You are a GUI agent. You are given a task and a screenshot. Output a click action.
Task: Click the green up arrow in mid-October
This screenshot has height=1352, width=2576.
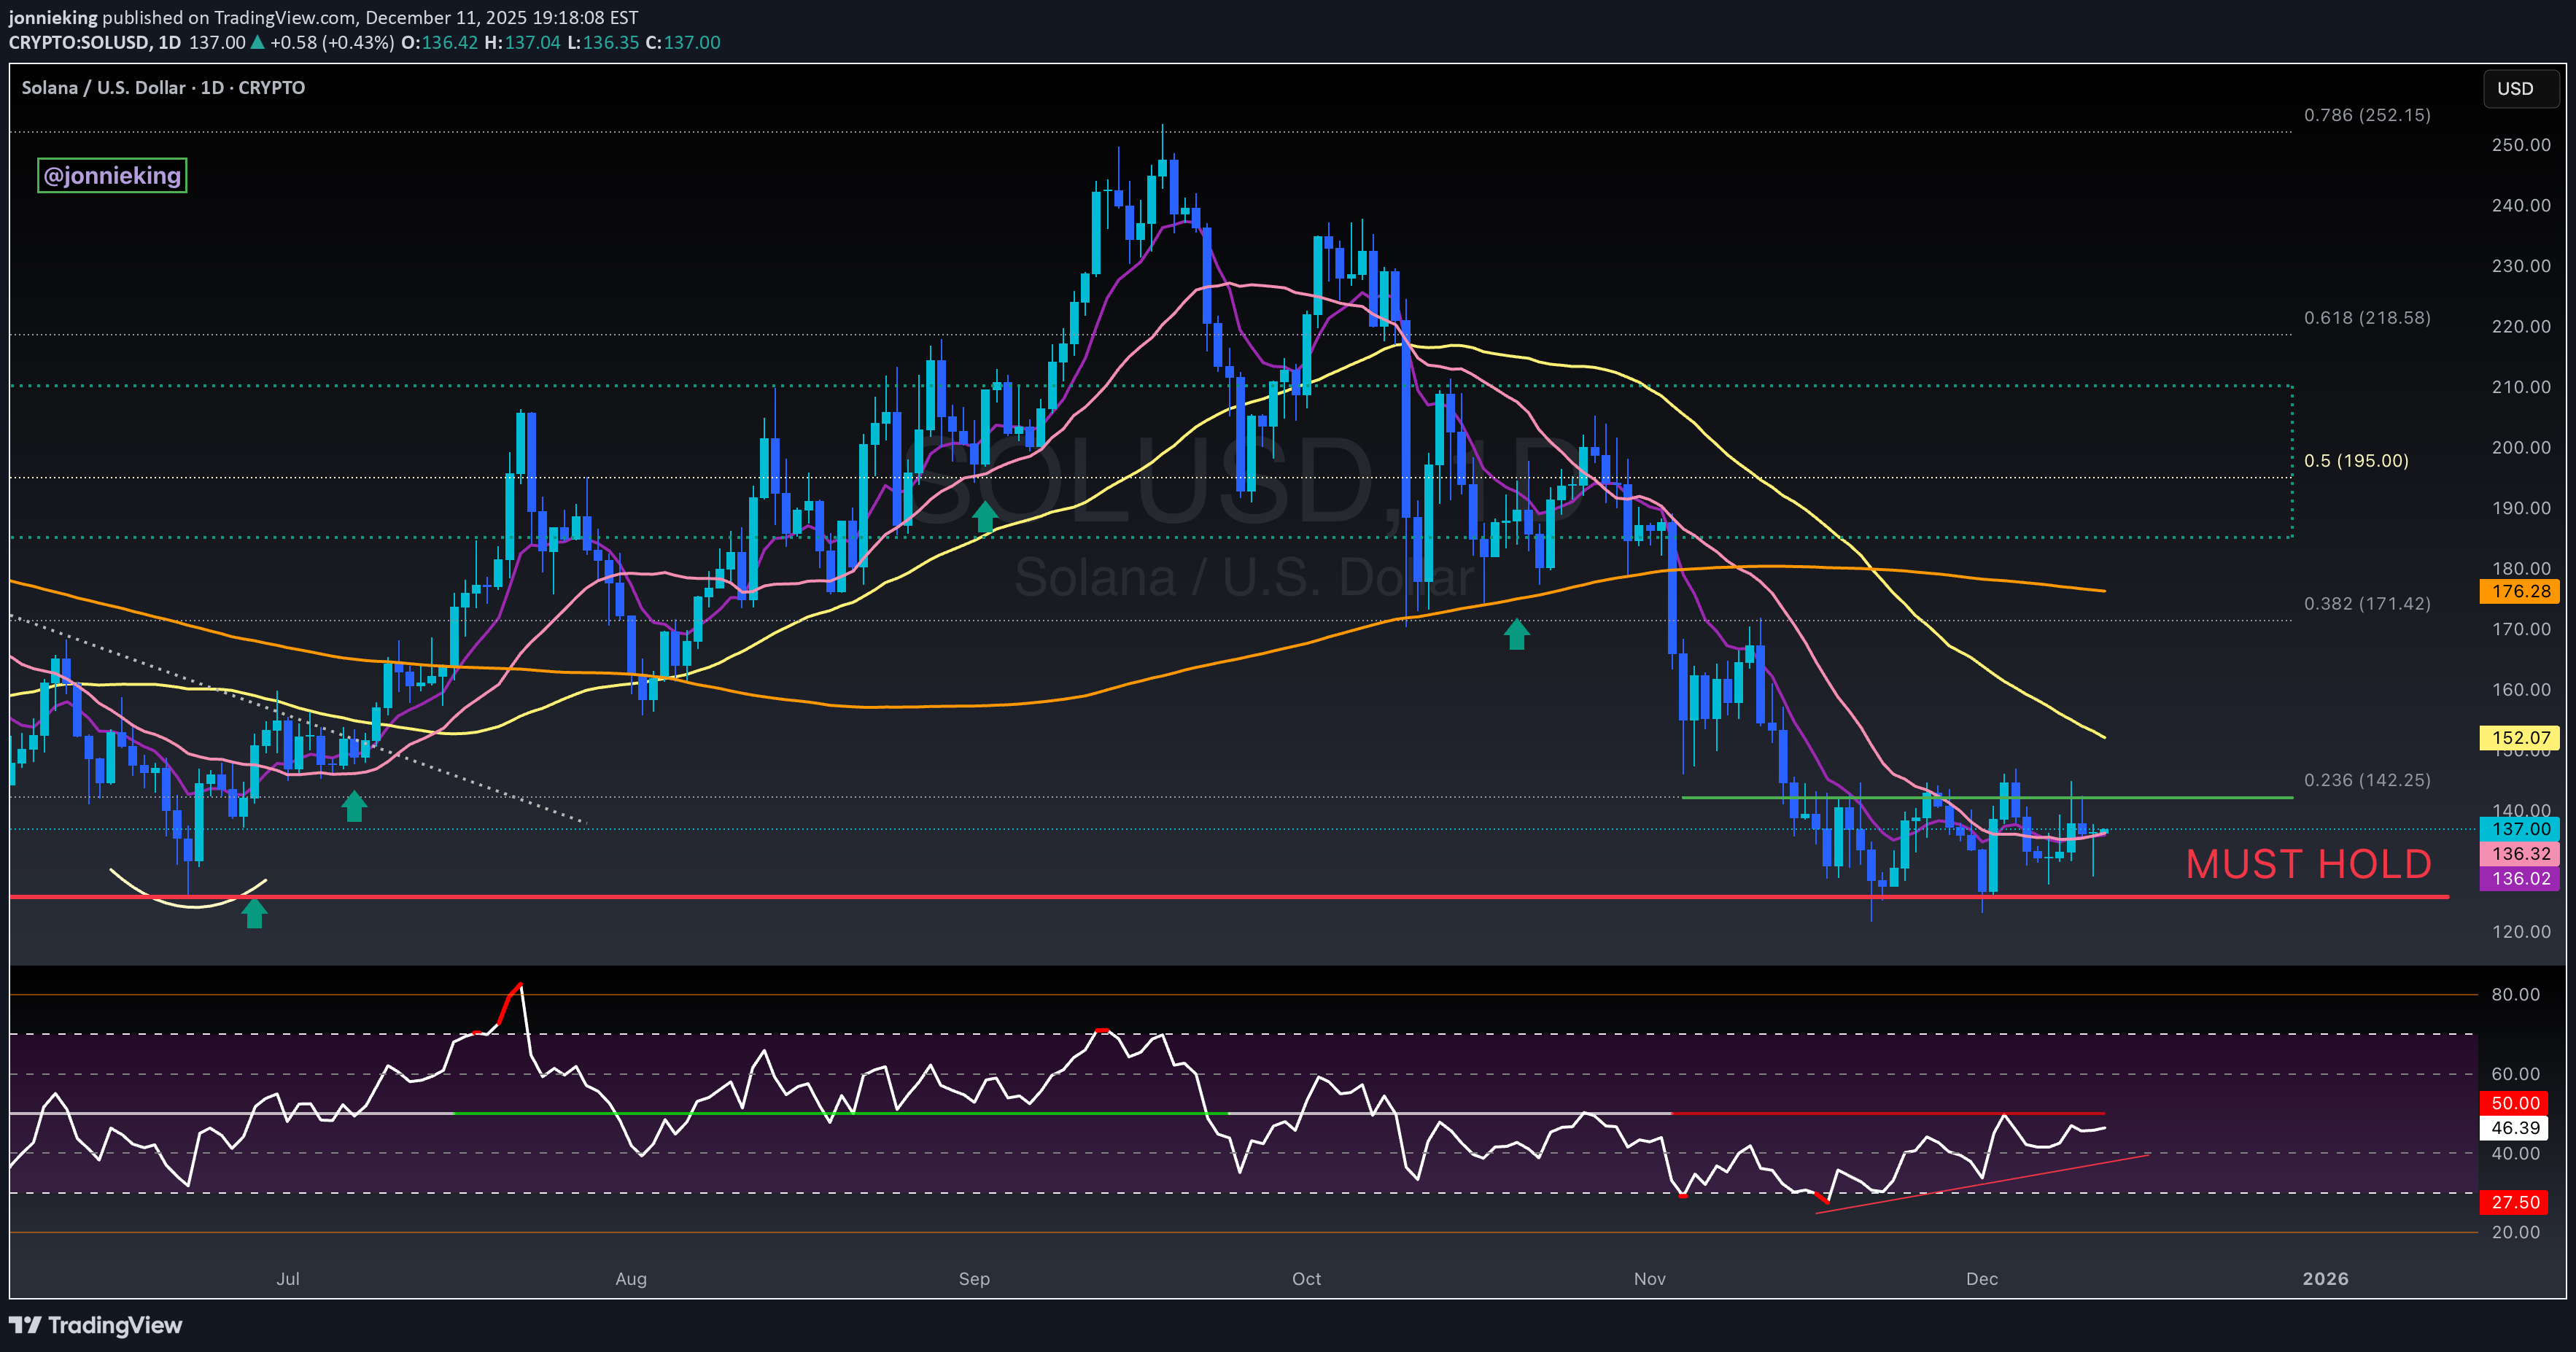(1517, 634)
